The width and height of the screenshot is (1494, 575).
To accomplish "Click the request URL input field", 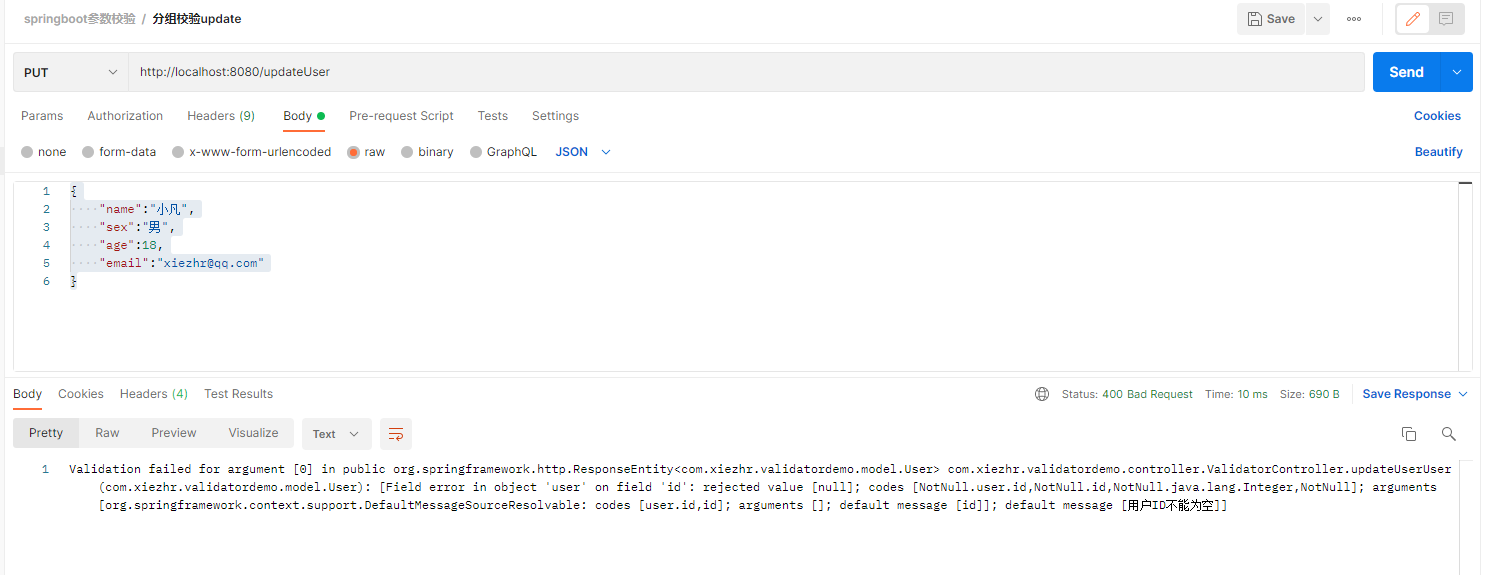I will tap(746, 72).
